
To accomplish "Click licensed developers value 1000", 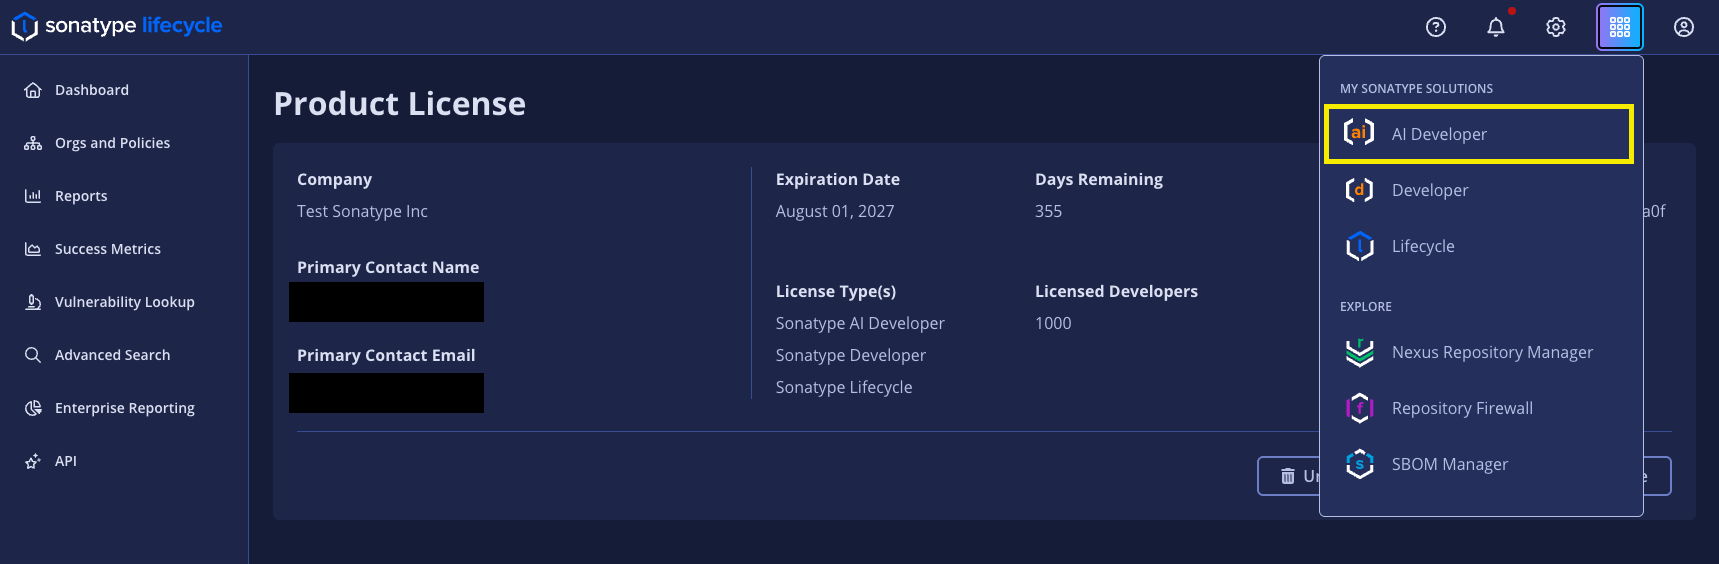I will tap(1053, 323).
